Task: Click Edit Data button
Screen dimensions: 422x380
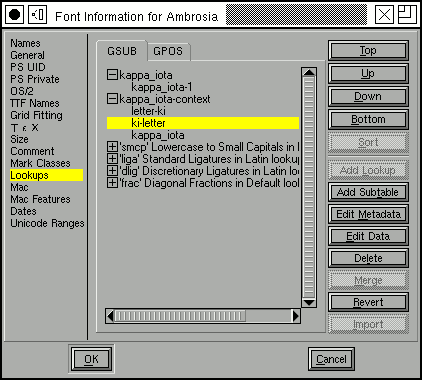Action: click(368, 236)
